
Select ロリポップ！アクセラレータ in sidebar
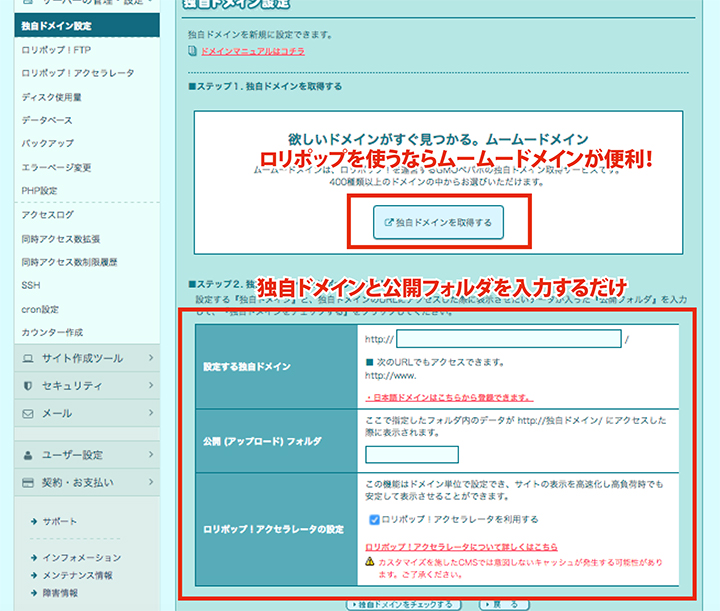point(78,73)
